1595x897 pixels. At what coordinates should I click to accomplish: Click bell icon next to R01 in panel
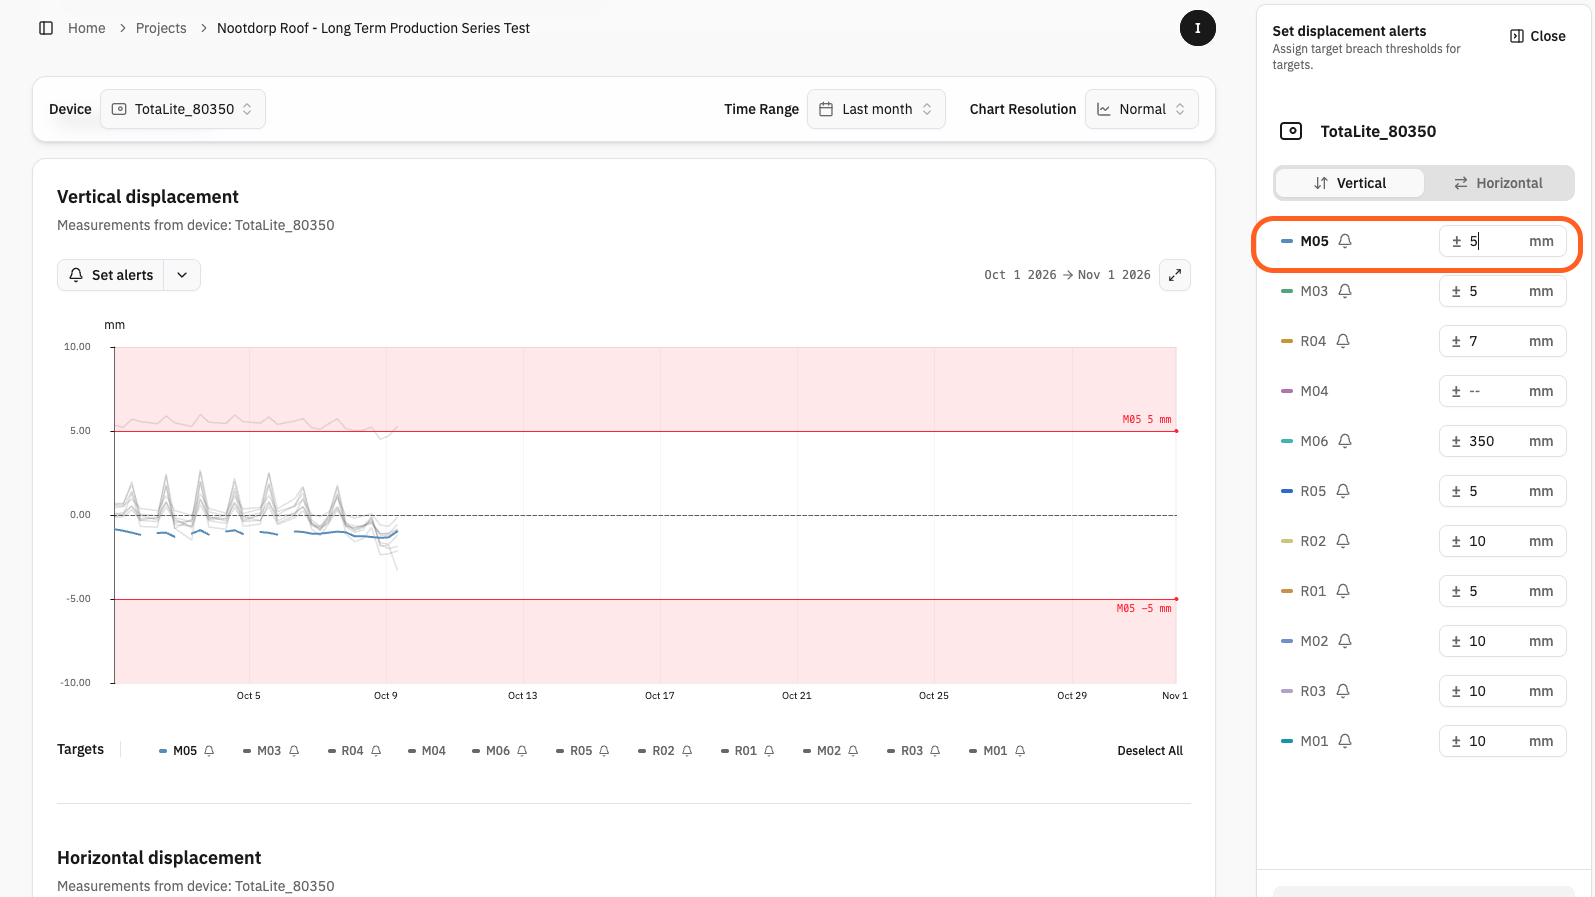1343,591
